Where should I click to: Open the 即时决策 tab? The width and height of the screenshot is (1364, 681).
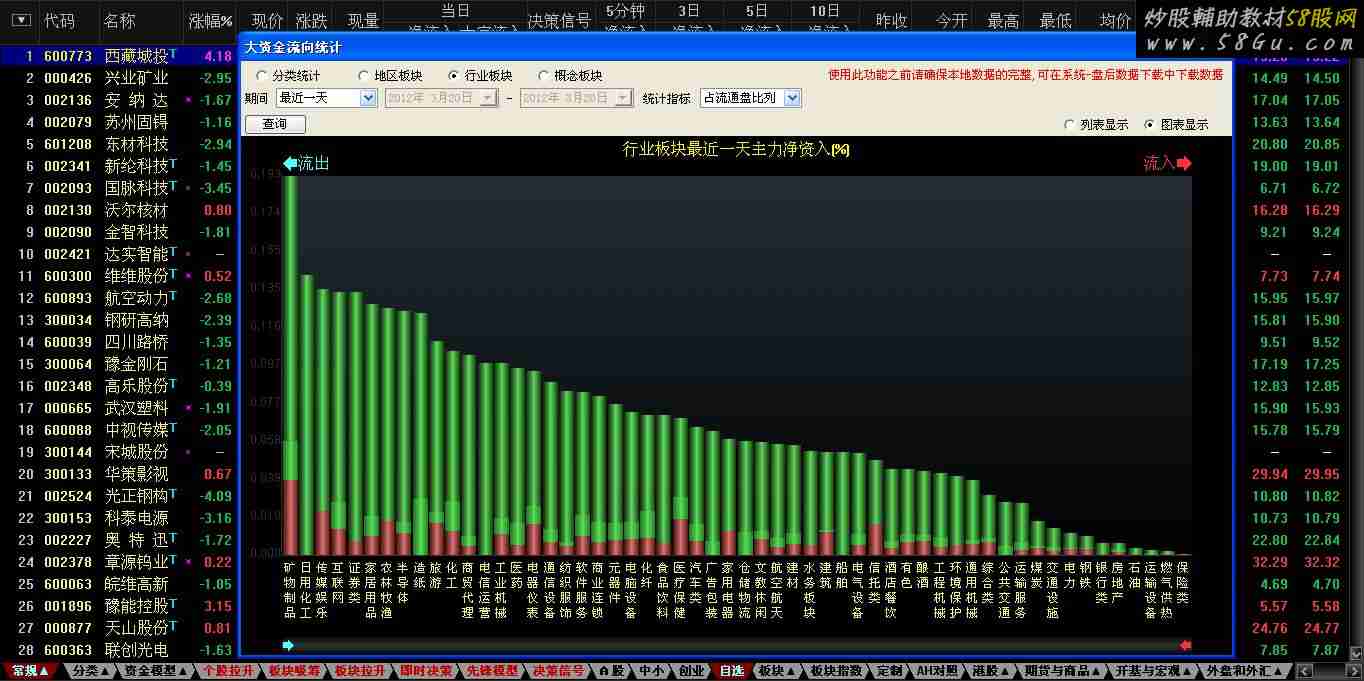426,671
